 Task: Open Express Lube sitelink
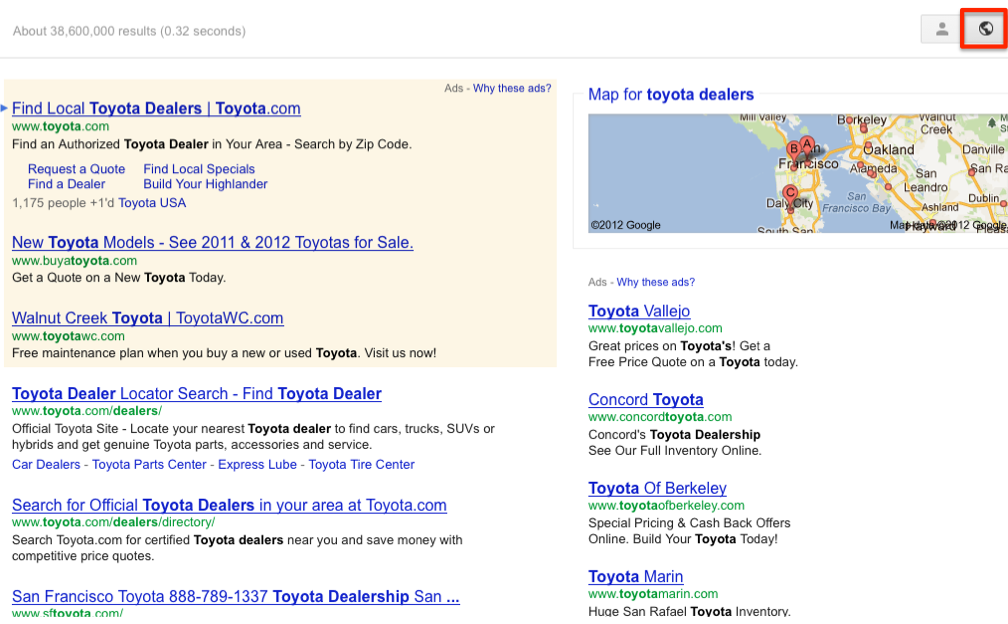coord(257,465)
